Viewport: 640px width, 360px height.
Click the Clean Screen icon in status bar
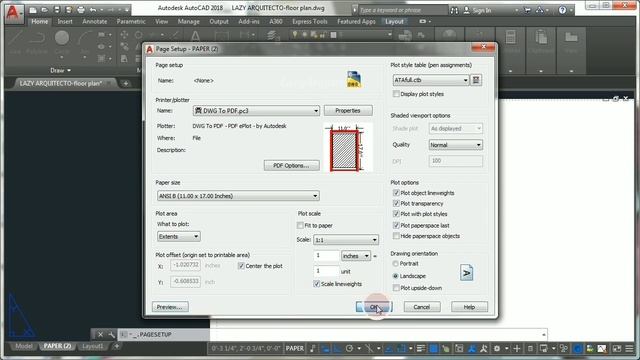point(617,349)
